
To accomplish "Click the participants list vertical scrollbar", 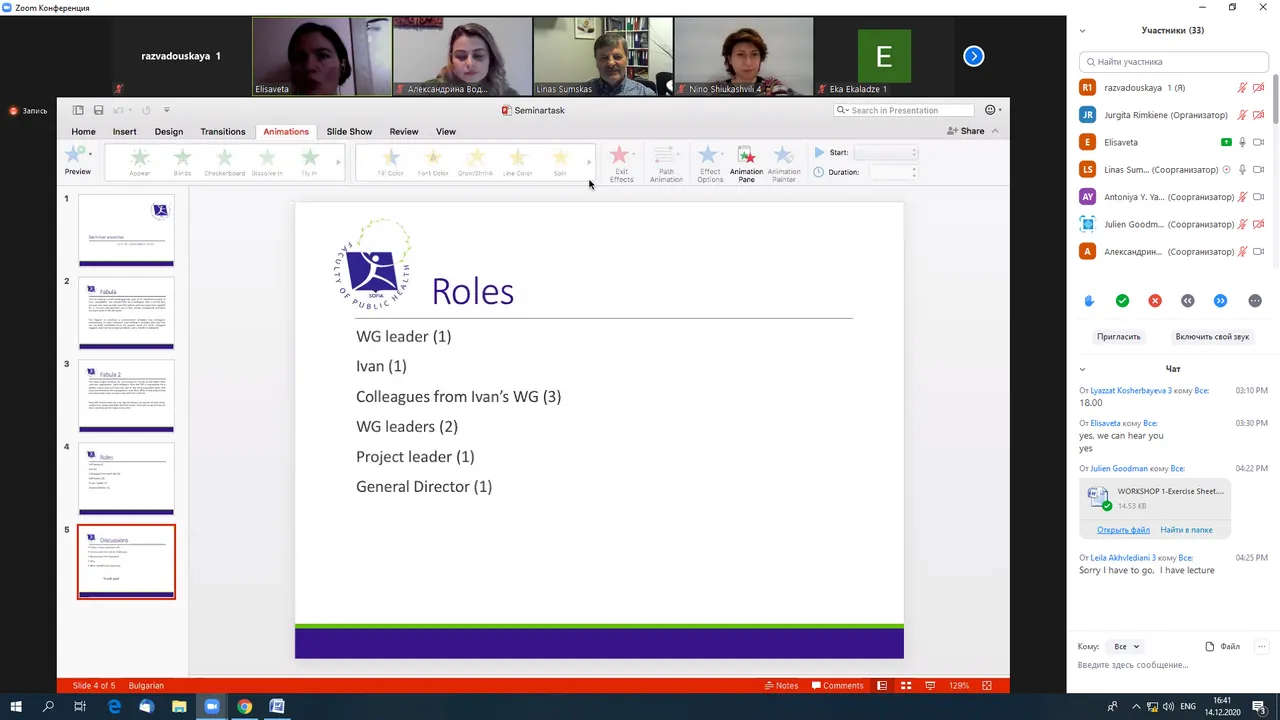I will click(x=1275, y=170).
